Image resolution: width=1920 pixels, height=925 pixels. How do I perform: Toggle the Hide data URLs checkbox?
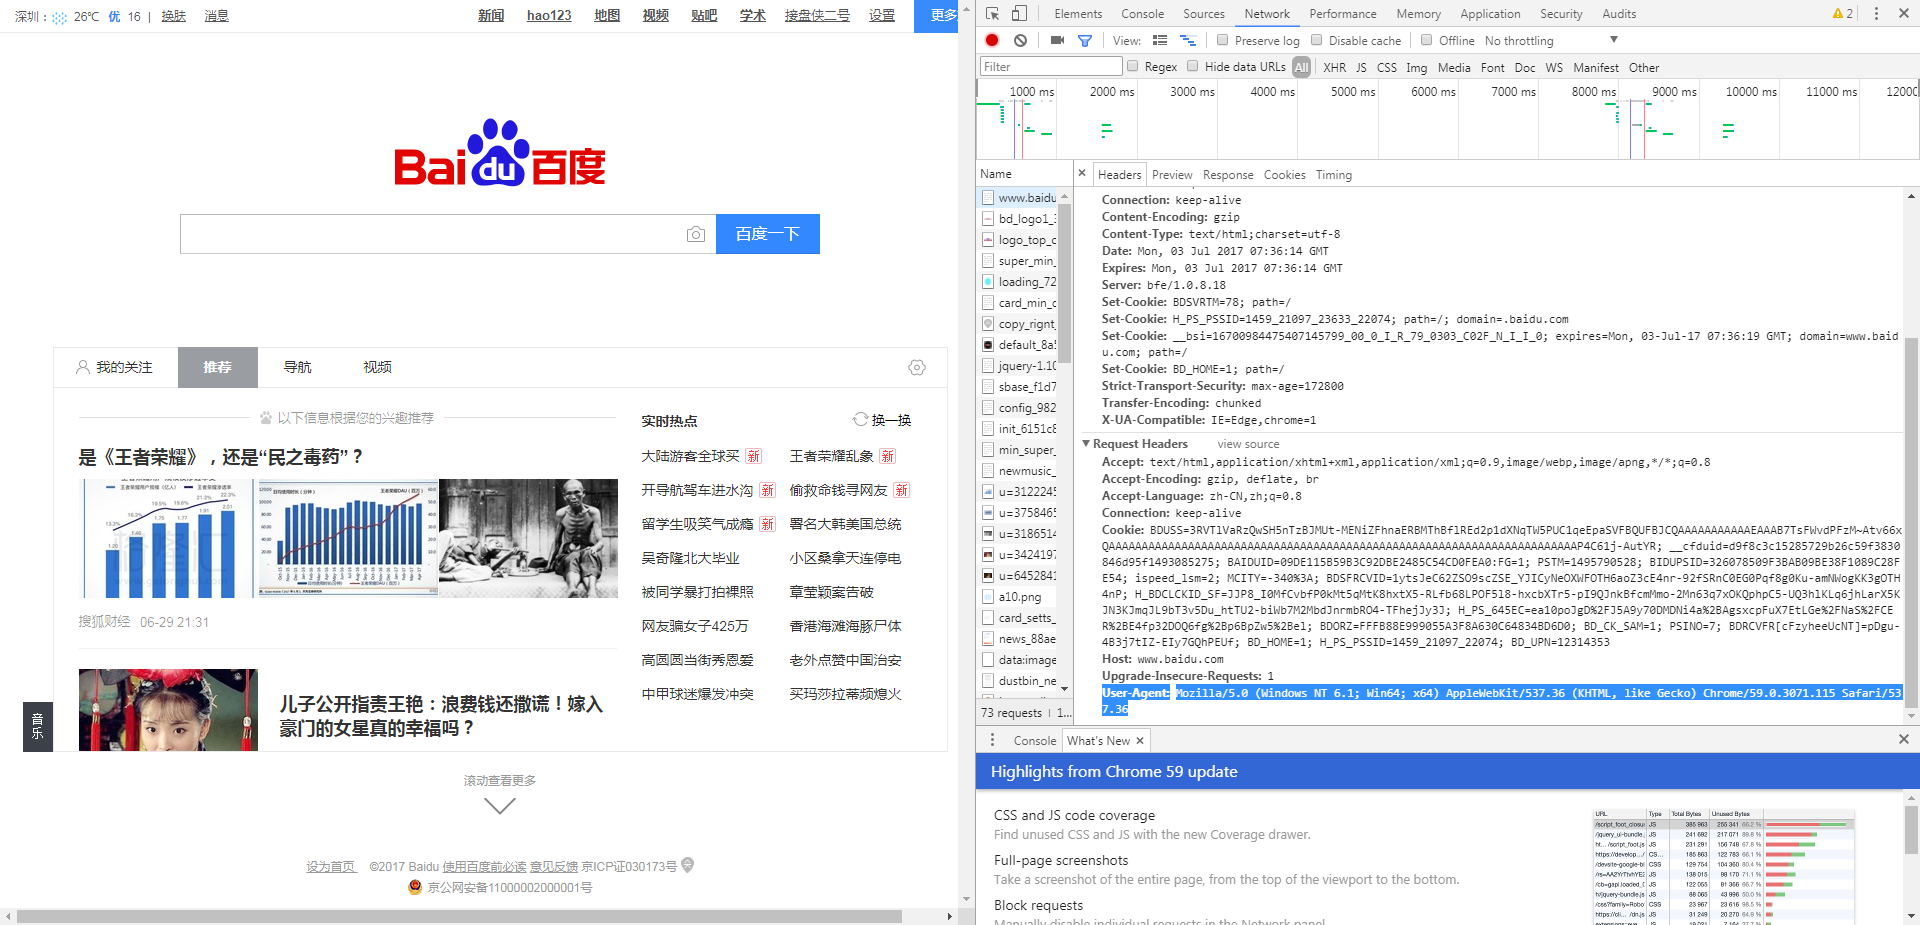tap(1193, 66)
